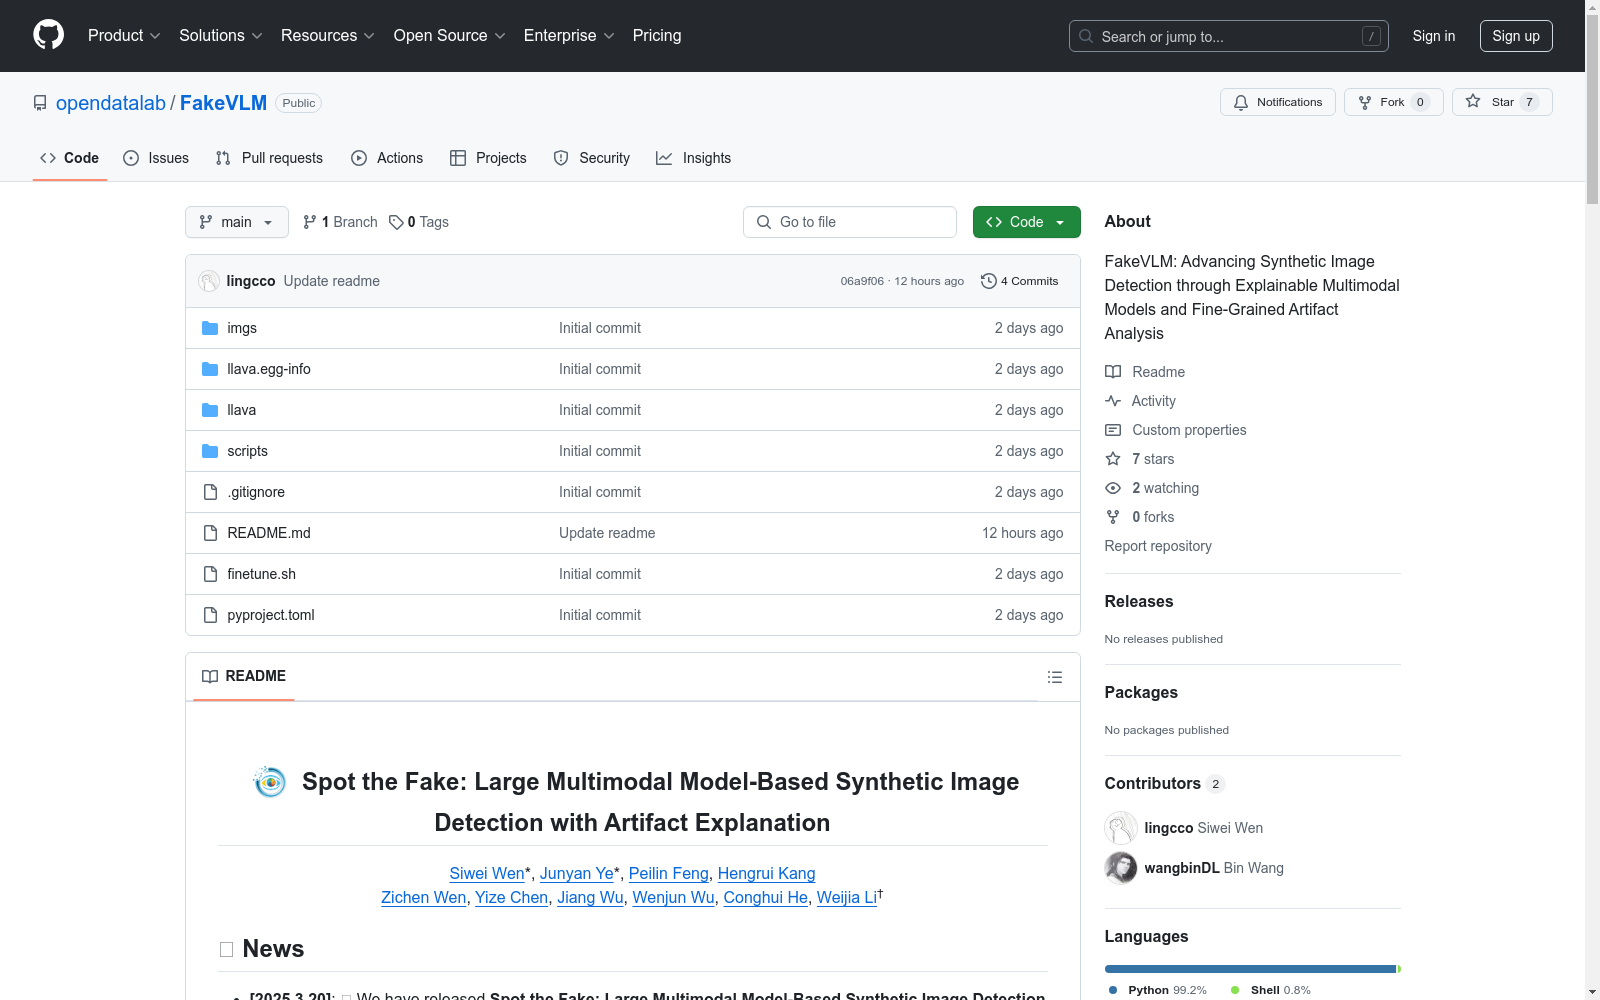The height and width of the screenshot is (1000, 1600).
Task: Click the GitHub logo icon
Action: 48,35
